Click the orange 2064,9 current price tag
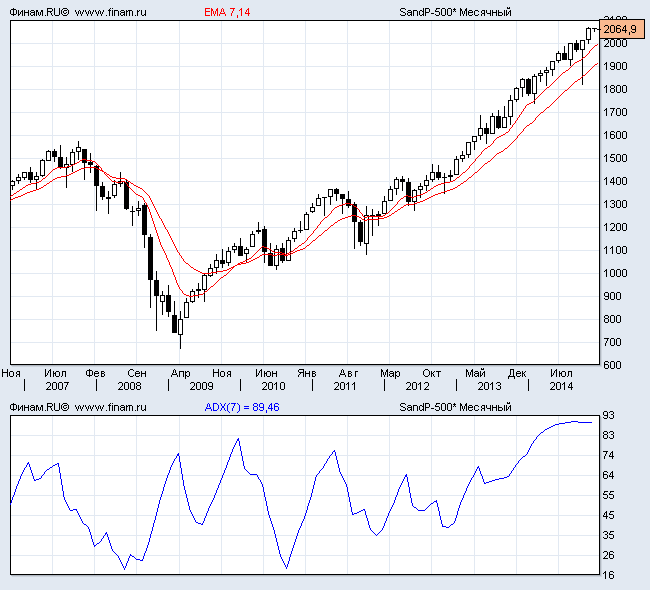Screen dimensions: 650x590 (620, 30)
